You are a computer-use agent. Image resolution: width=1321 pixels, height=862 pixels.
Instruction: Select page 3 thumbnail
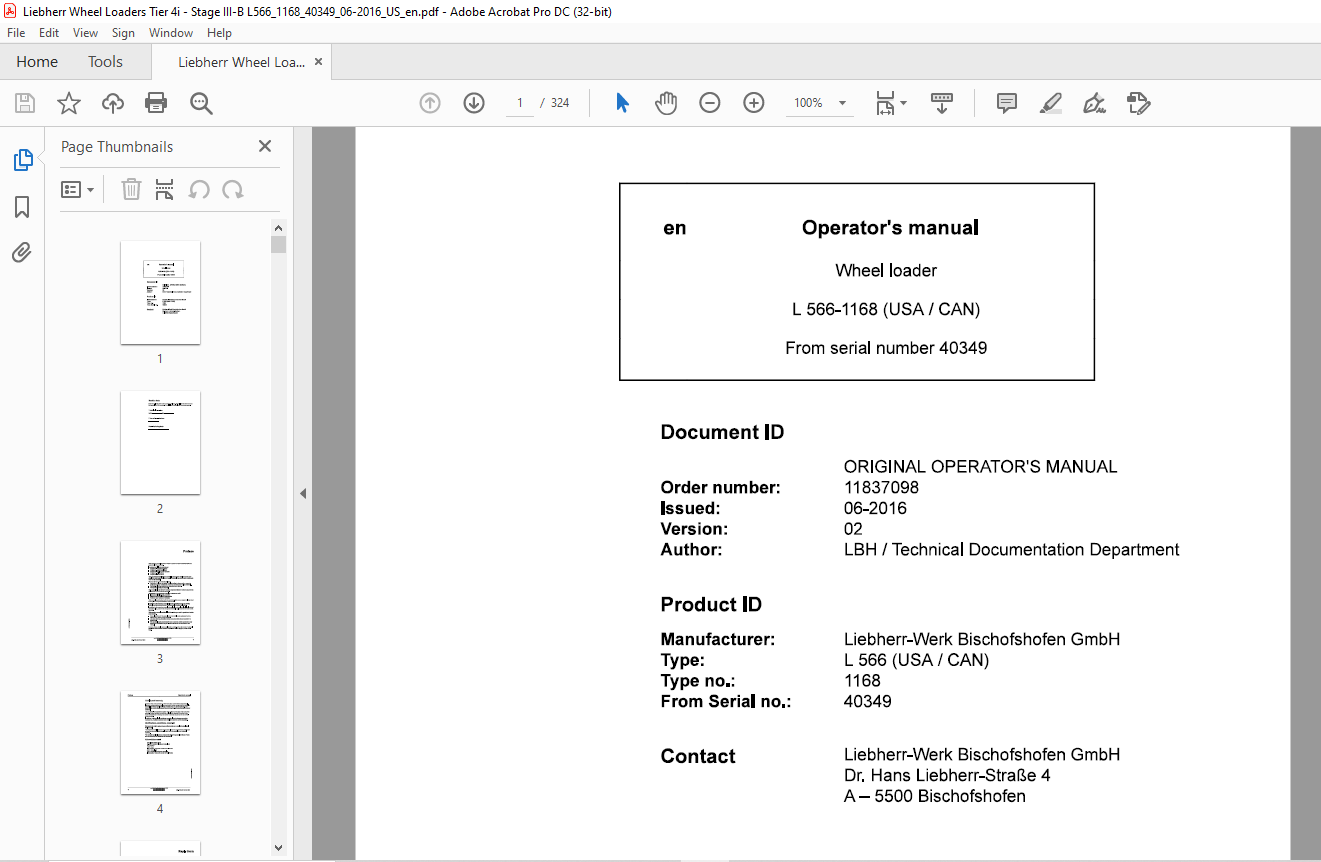click(160, 592)
